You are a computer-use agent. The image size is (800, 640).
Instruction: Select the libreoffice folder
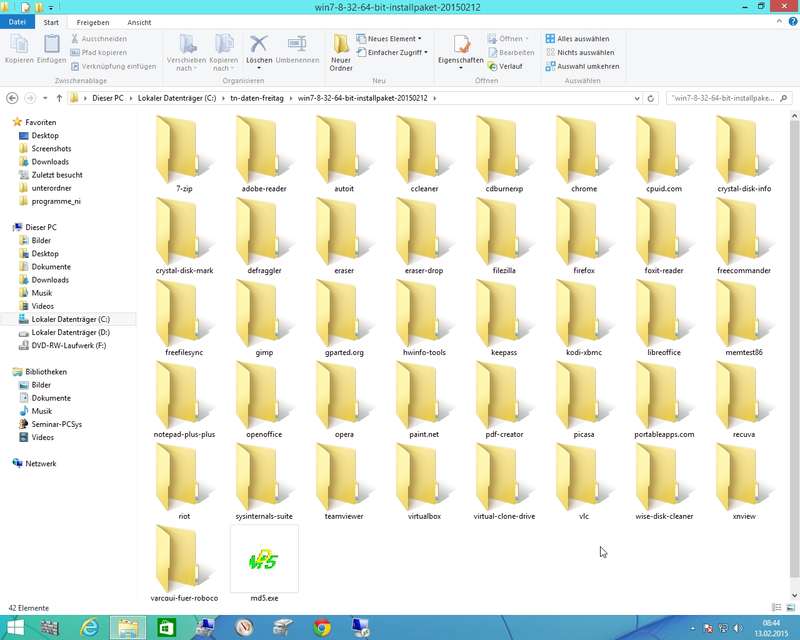(x=664, y=318)
